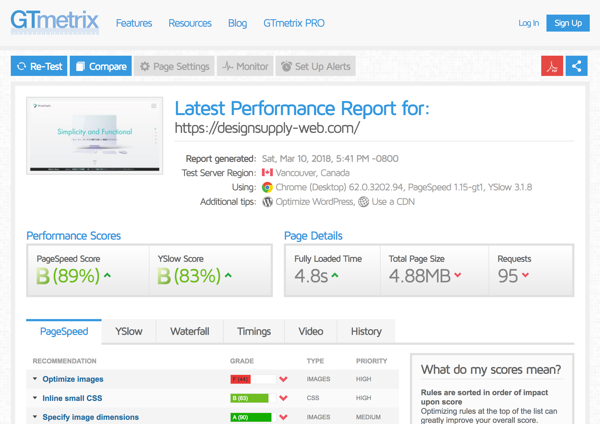Image resolution: width=600 pixels, height=424 pixels.
Task: Click the Log In link
Action: 528,23
